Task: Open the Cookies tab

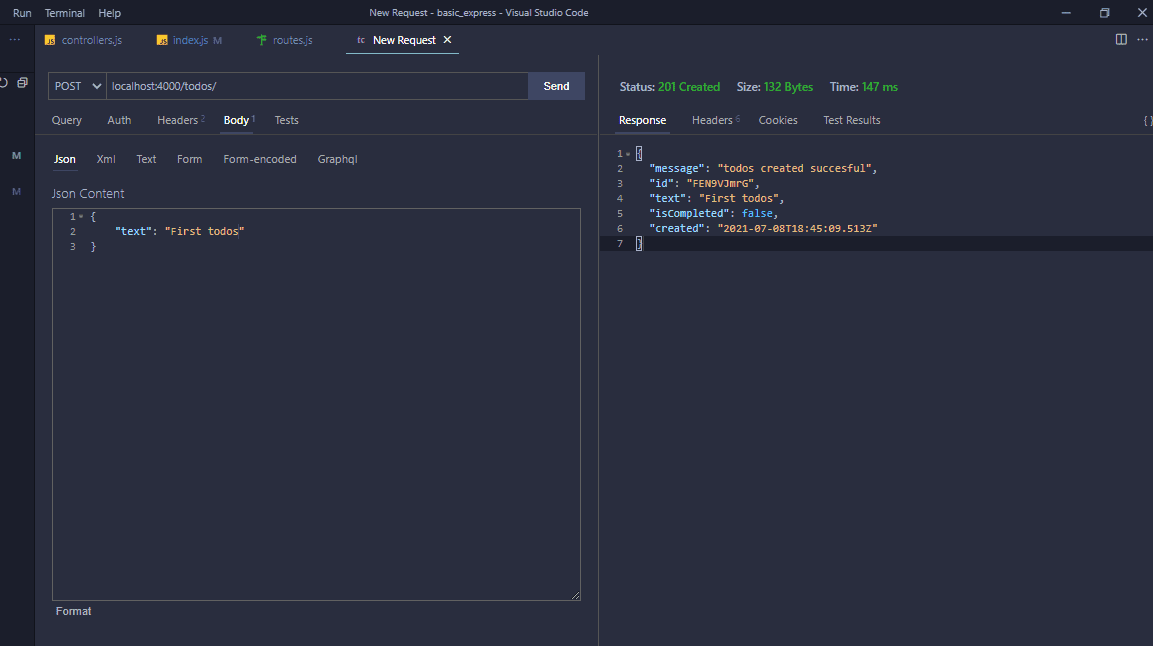Action: (x=778, y=121)
